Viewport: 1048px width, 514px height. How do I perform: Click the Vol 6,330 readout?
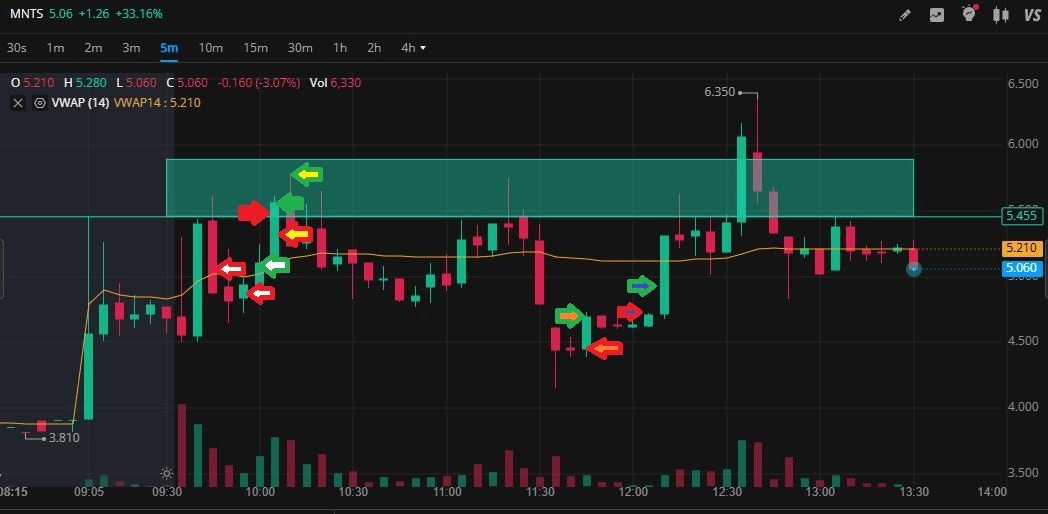[x=335, y=83]
